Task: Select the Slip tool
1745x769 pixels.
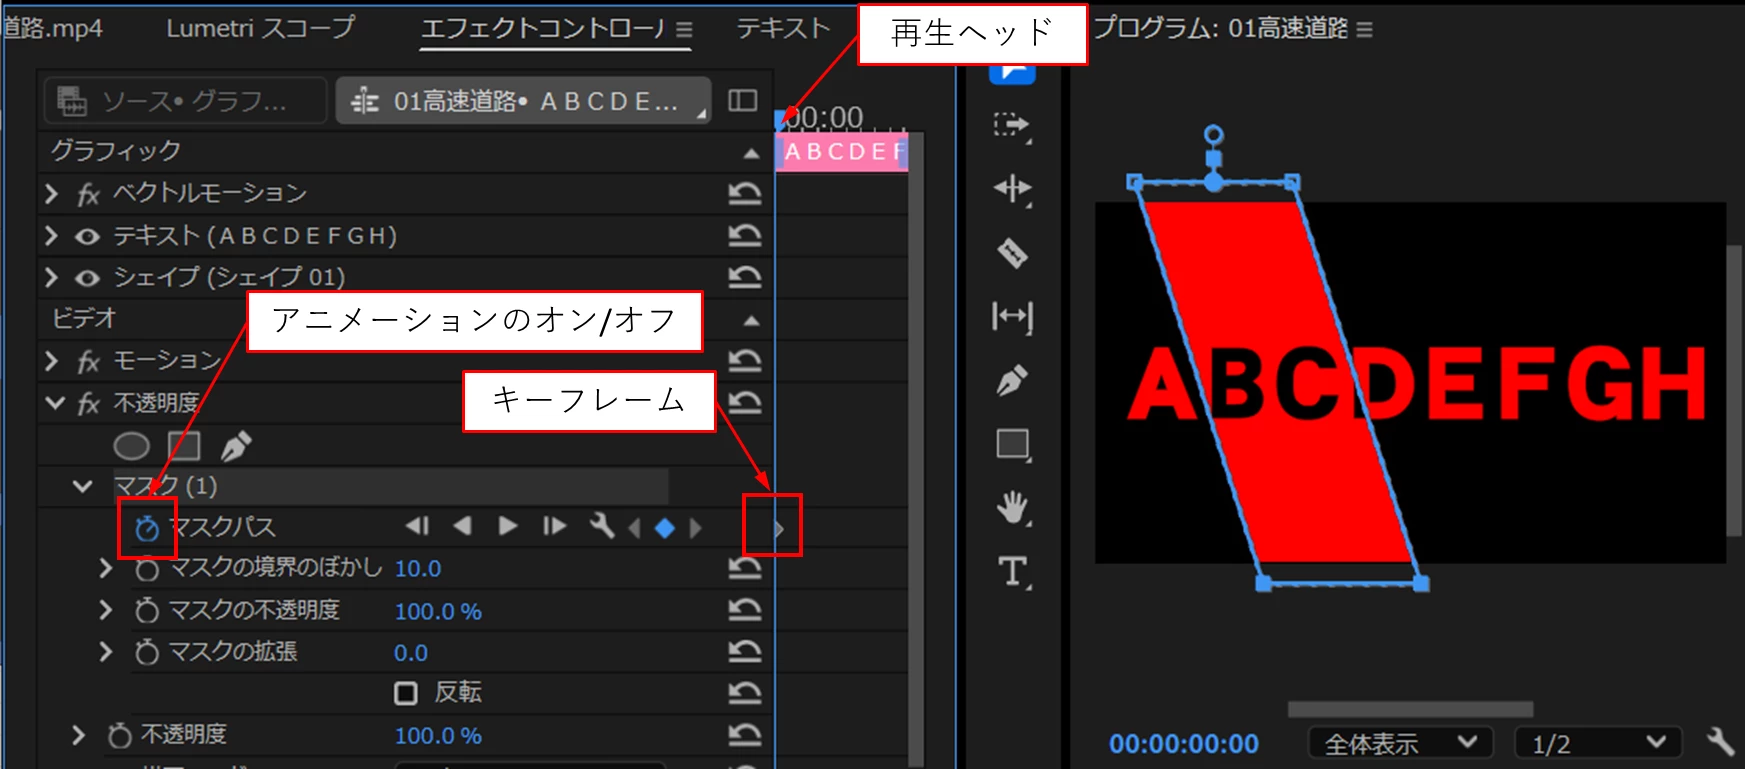Action: (1012, 317)
